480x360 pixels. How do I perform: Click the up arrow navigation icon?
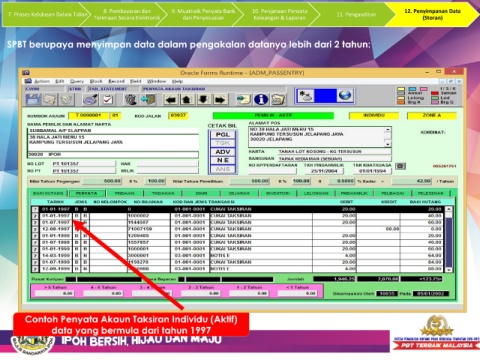click(187, 99)
